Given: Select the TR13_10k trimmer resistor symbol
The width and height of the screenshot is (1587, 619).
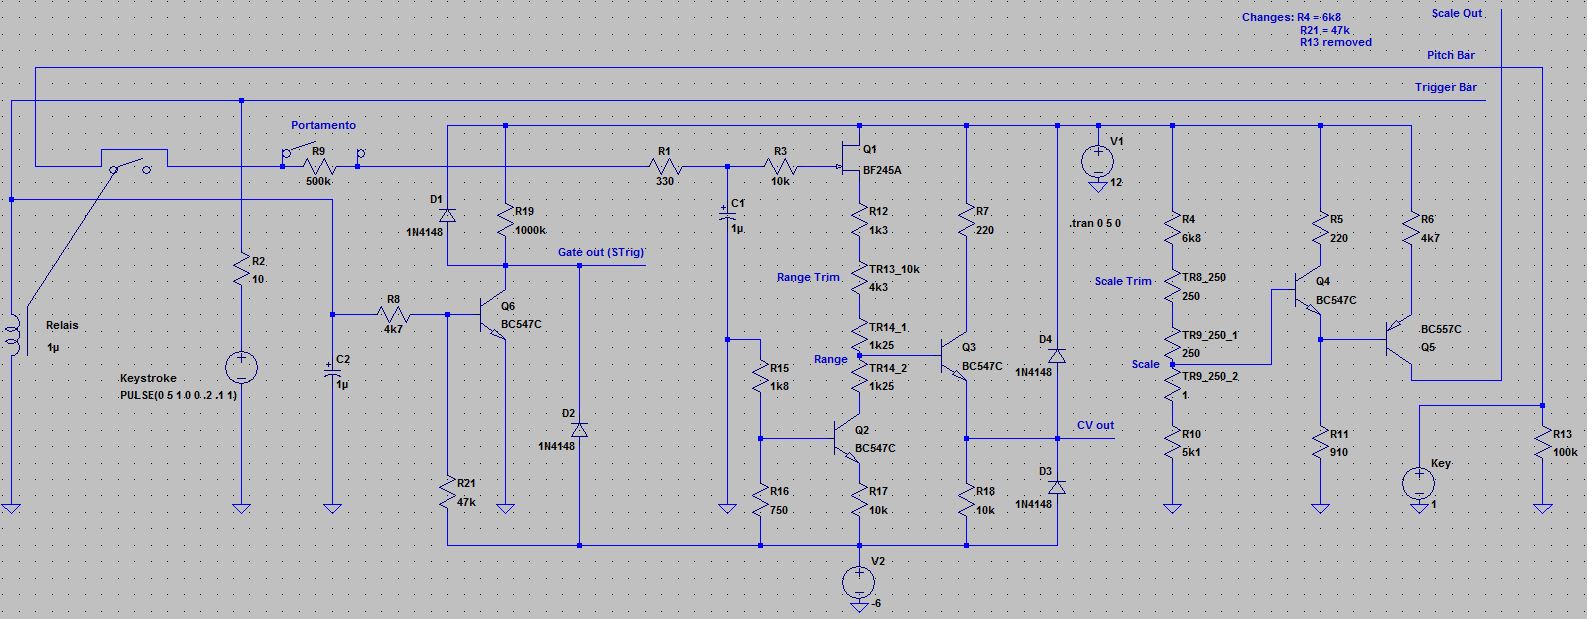Looking at the screenshot, I should pos(859,277).
